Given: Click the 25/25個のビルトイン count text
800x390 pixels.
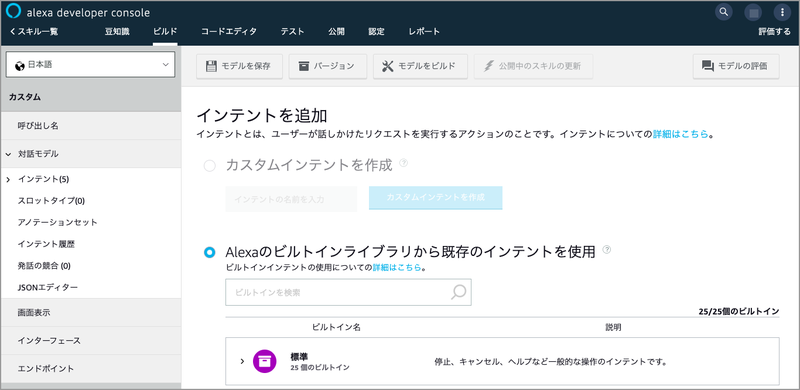Looking at the screenshot, I should (x=739, y=311).
